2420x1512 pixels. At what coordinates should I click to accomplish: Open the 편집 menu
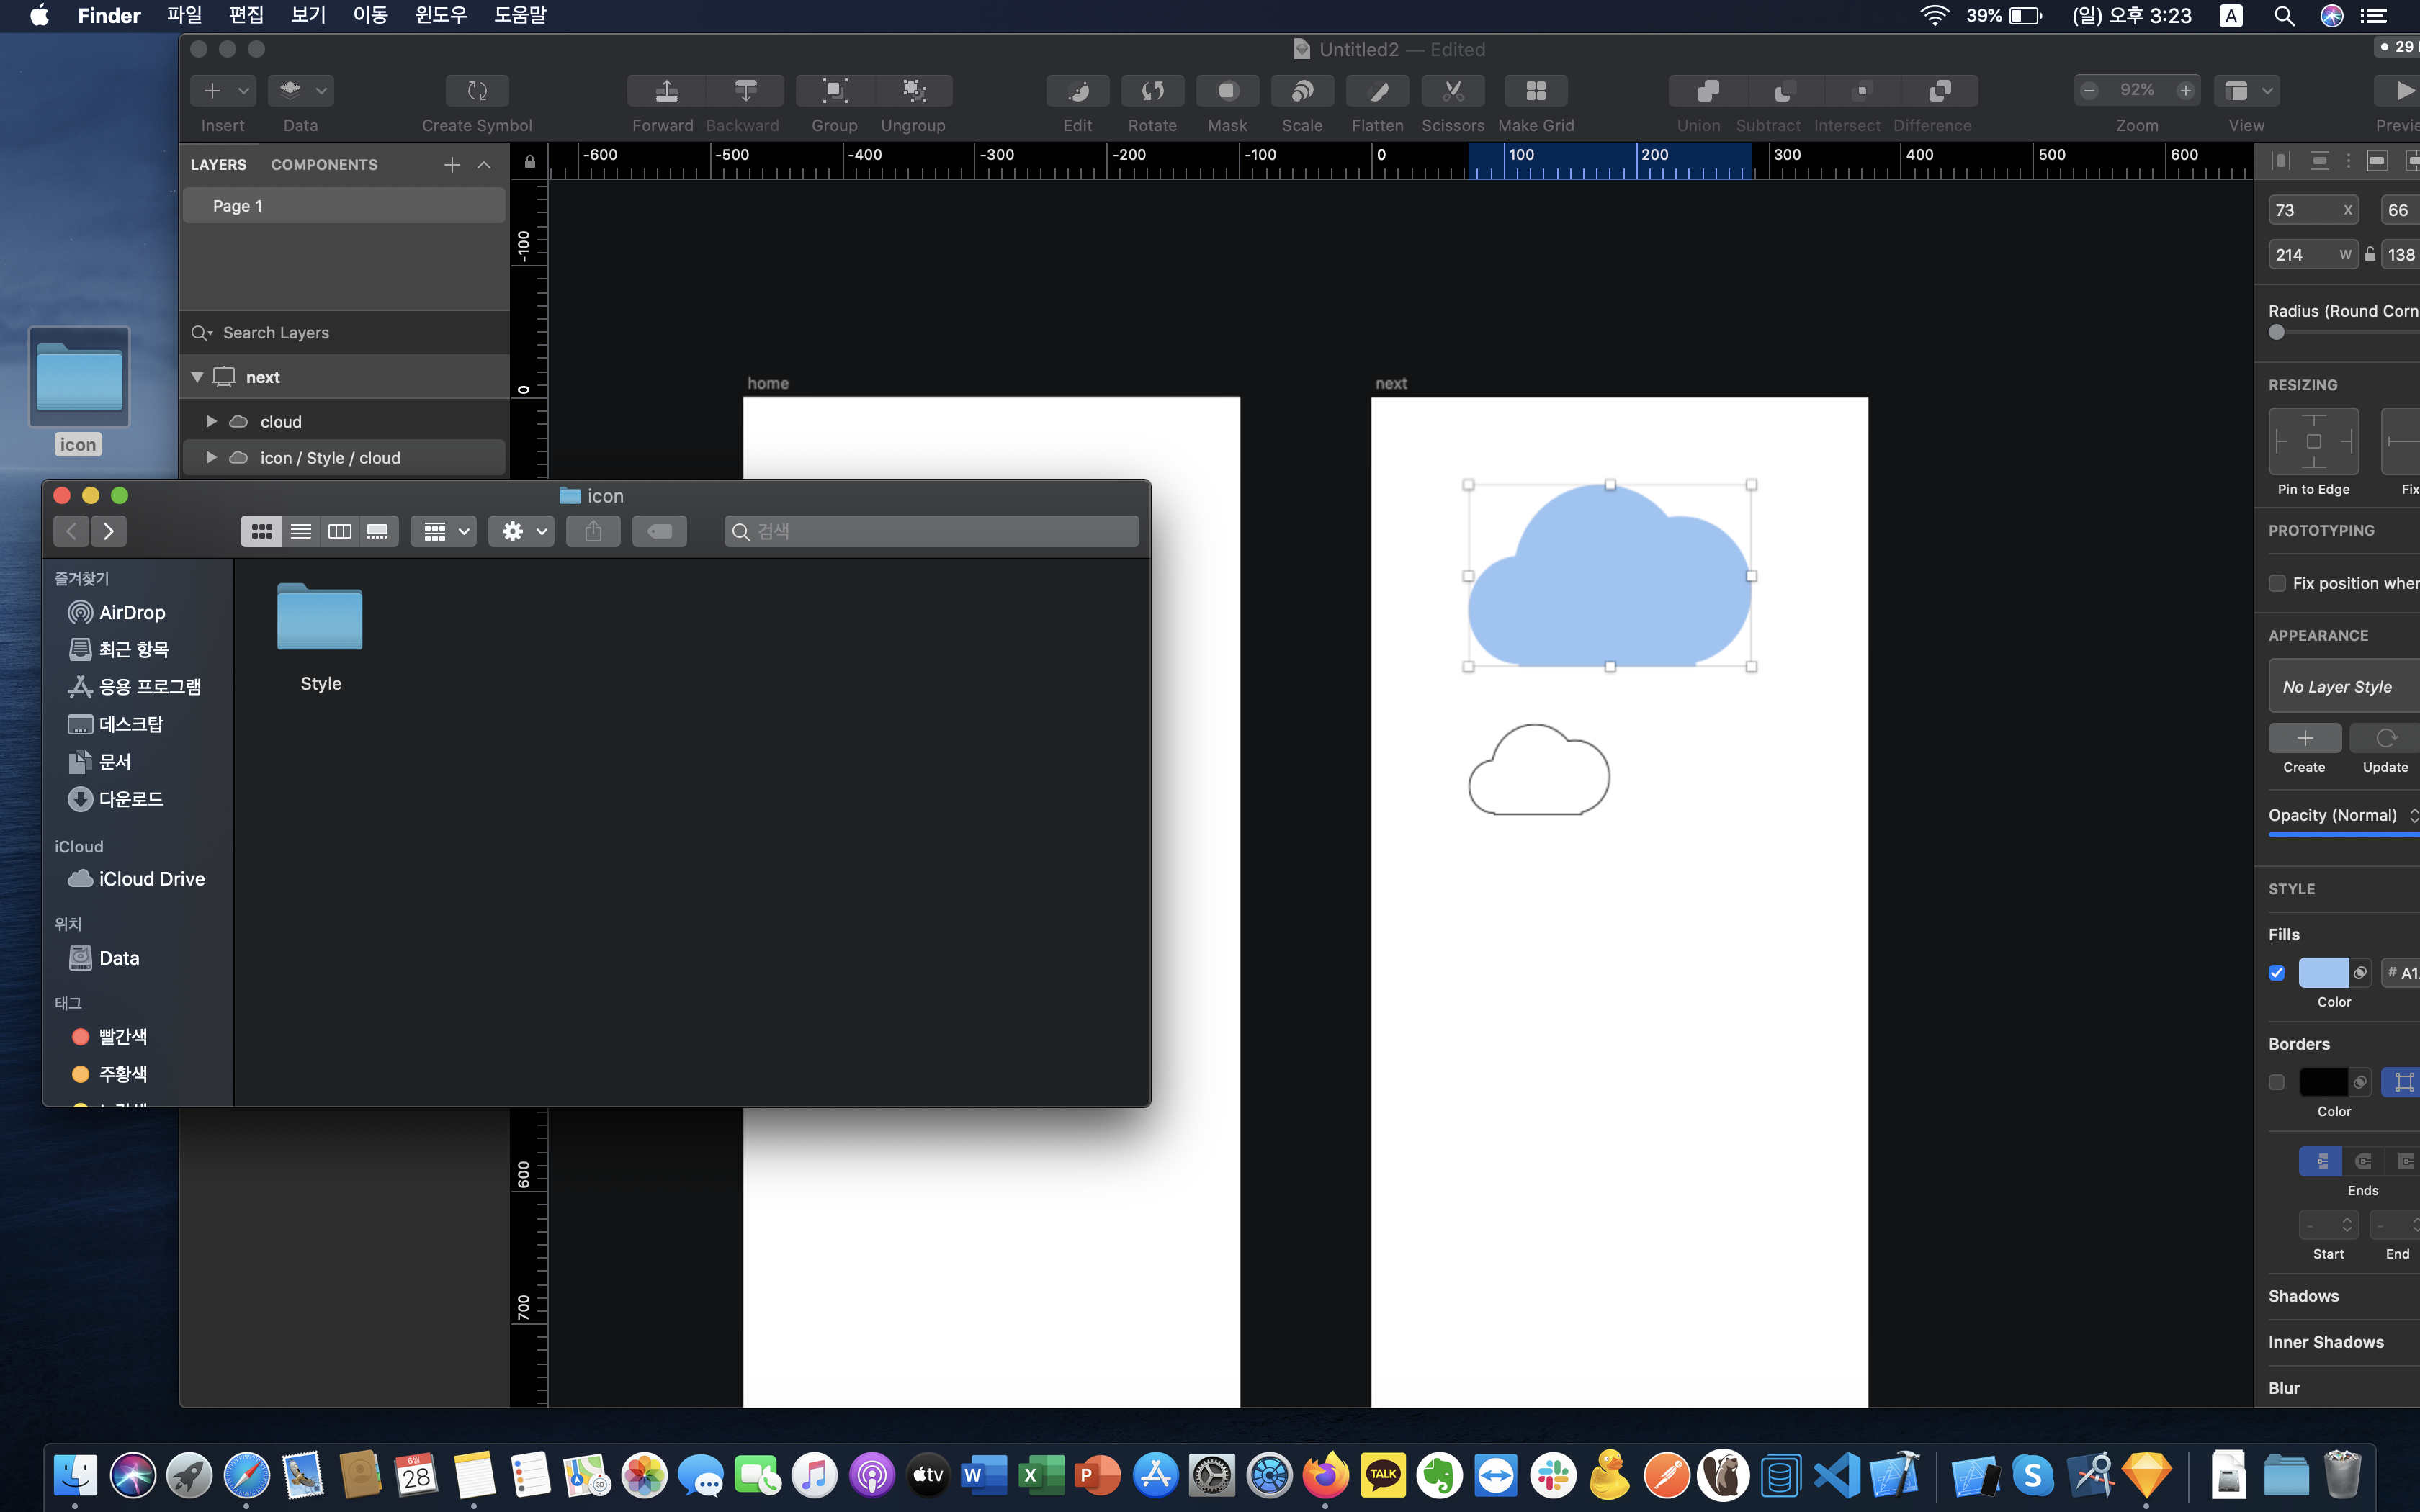(x=246, y=15)
